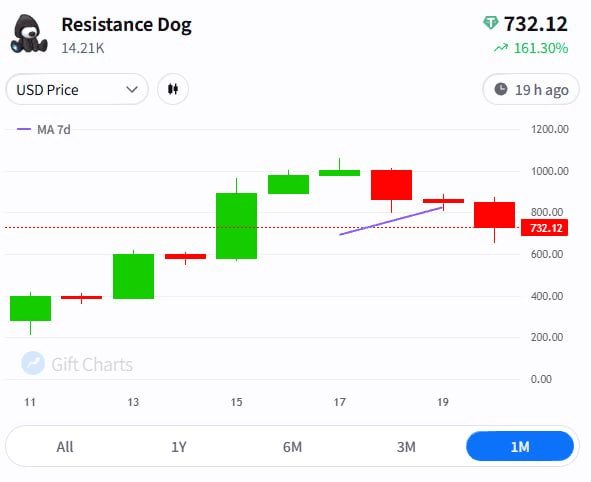Click the MA 7d legend entry
Screen dimensions: 591x482
pos(44,130)
